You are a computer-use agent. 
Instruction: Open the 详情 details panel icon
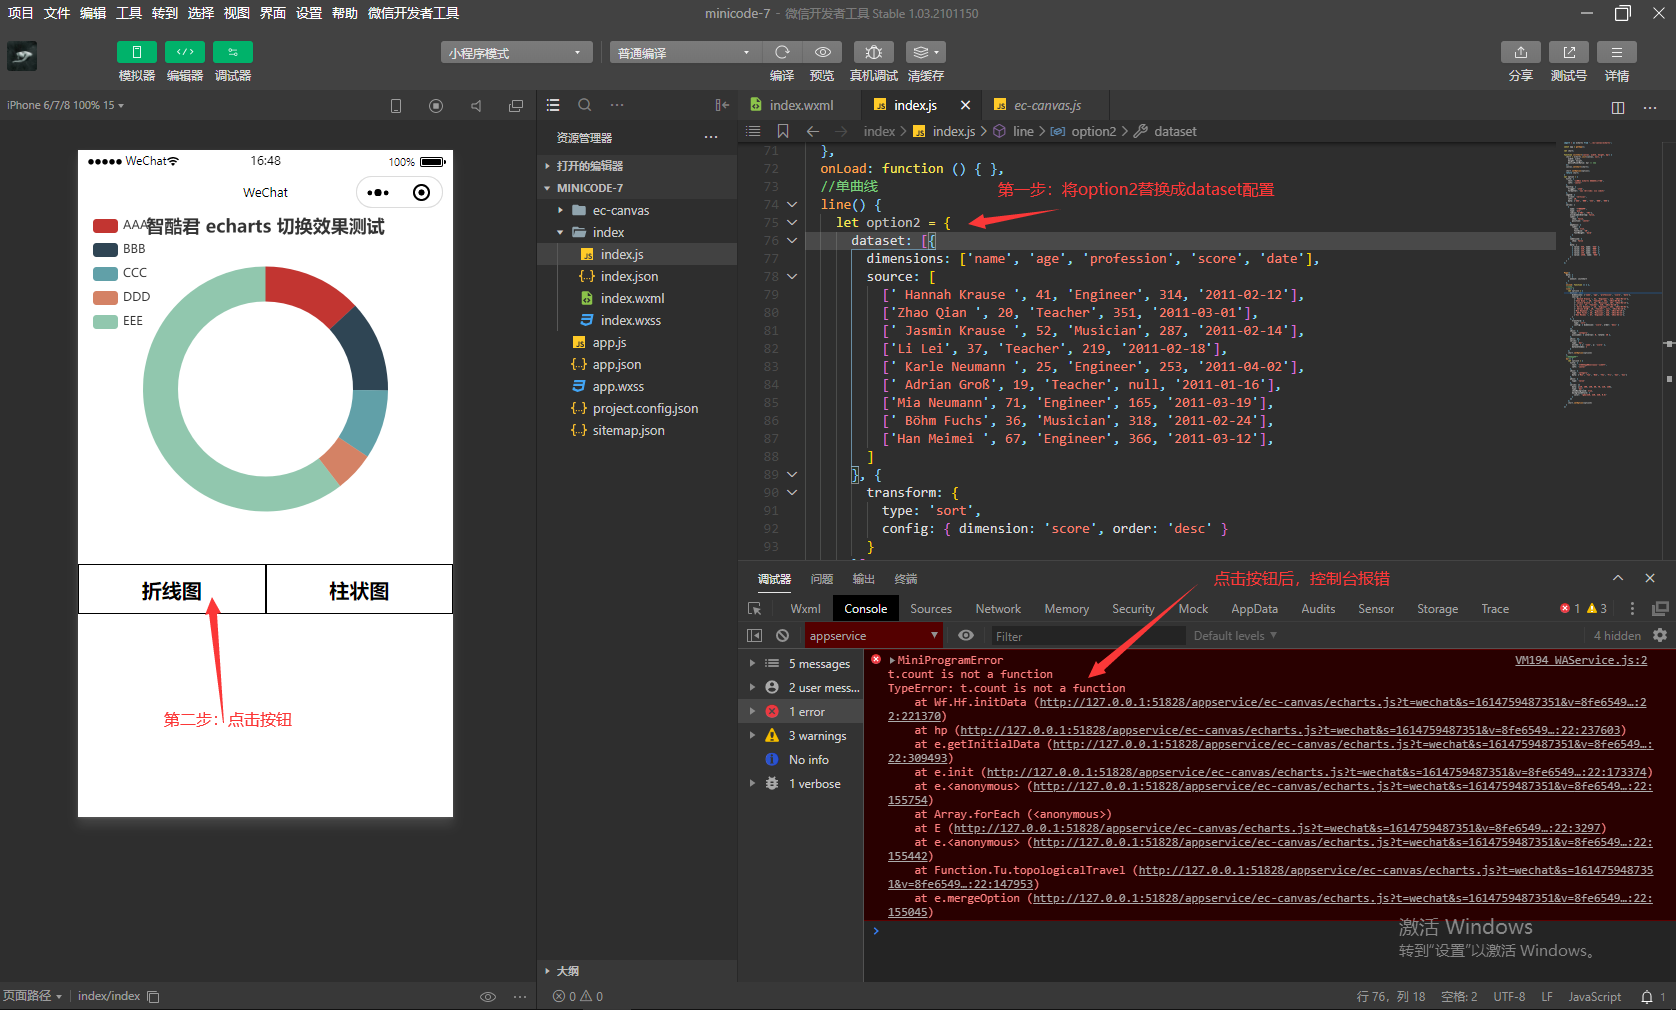1617,52
